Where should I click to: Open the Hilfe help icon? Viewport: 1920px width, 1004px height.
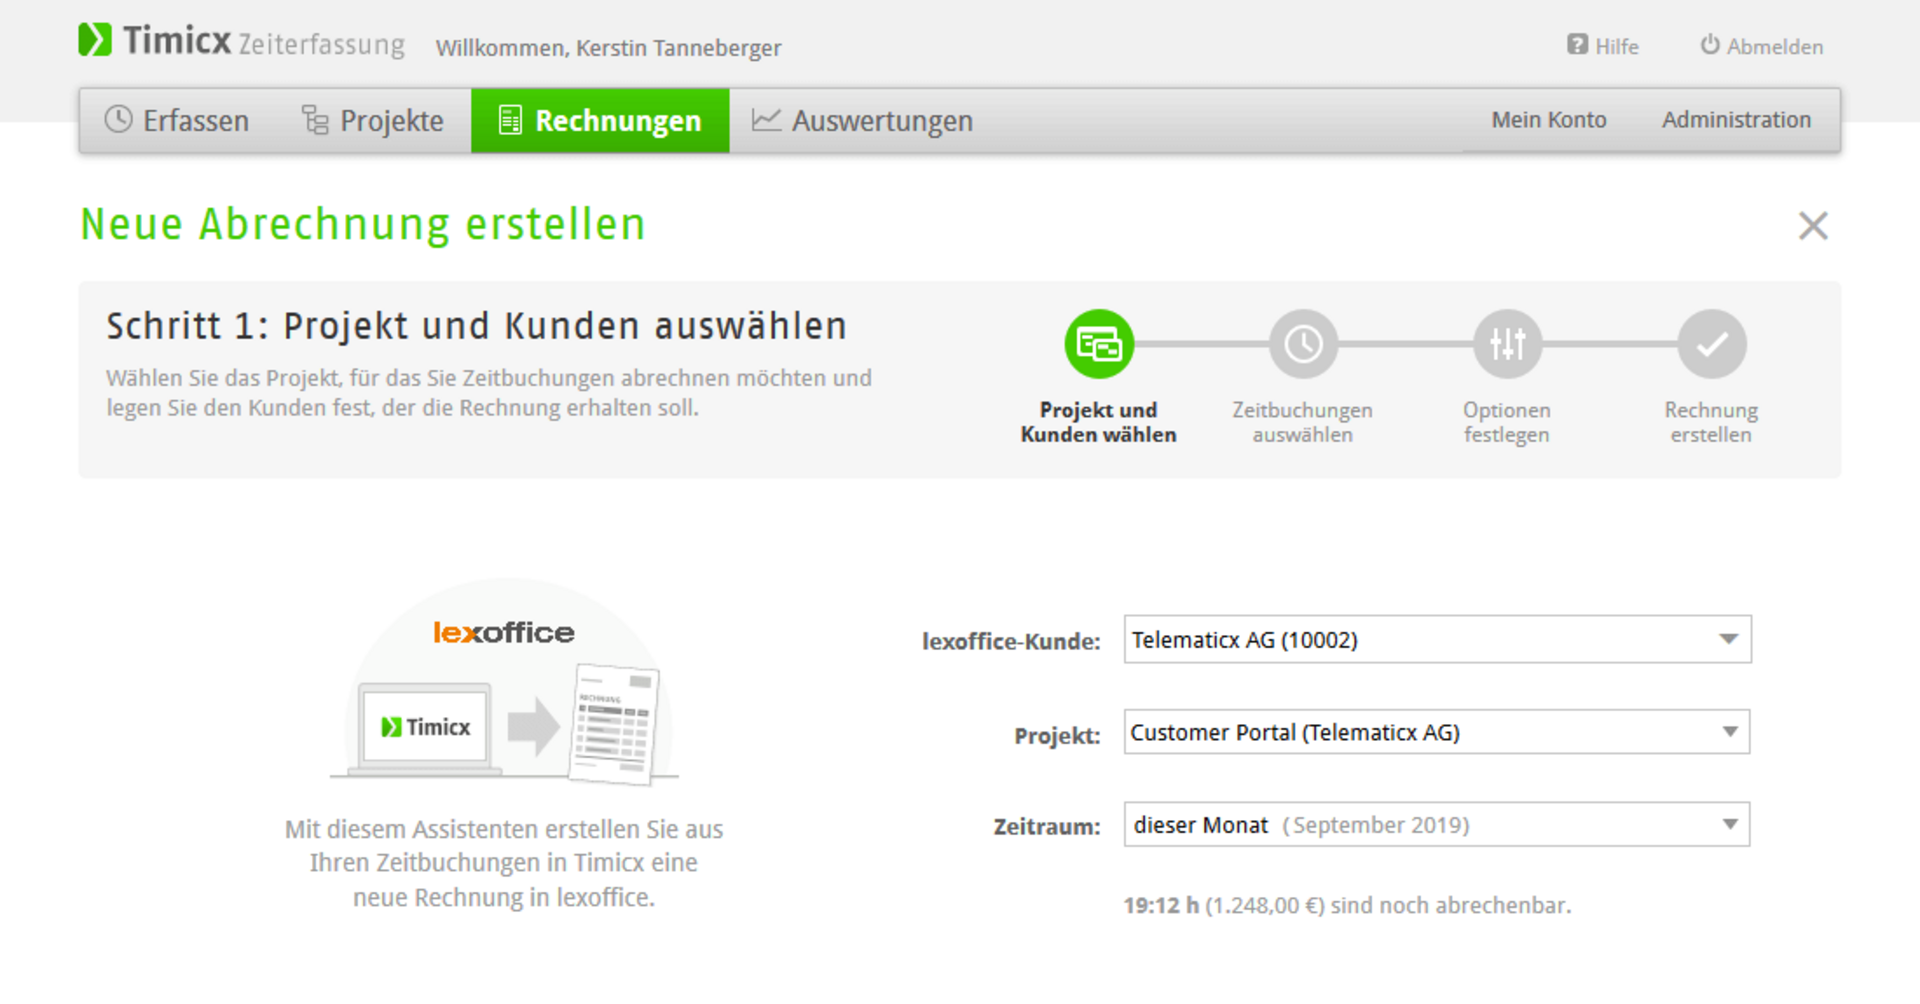(1577, 45)
